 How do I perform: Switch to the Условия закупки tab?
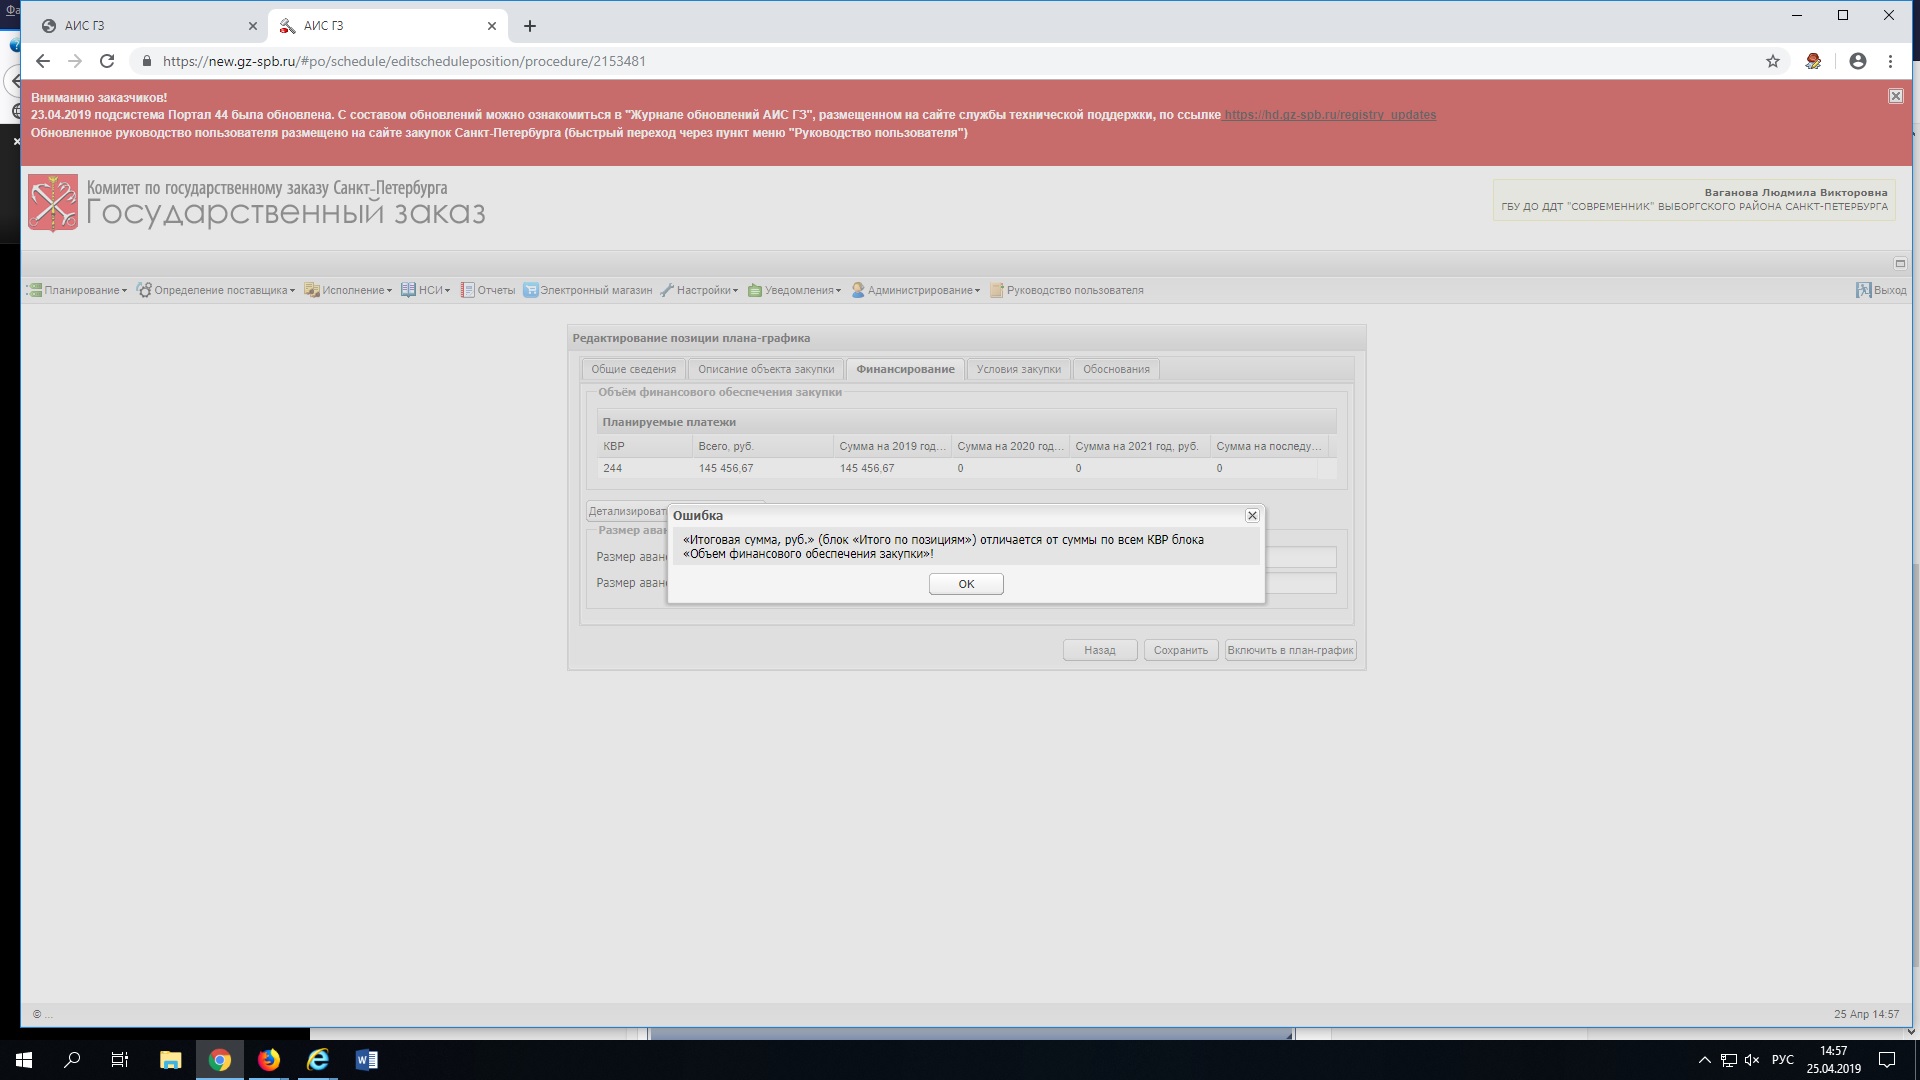click(1018, 369)
